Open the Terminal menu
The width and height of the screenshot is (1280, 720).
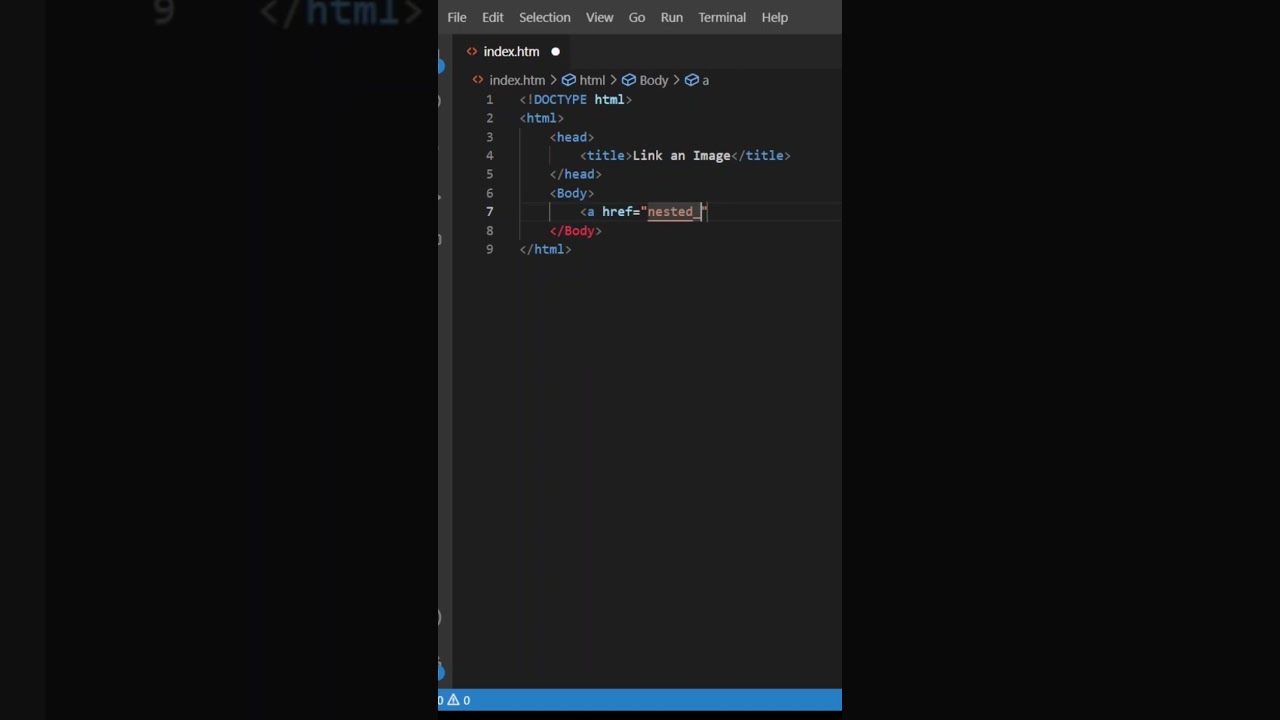(x=722, y=17)
